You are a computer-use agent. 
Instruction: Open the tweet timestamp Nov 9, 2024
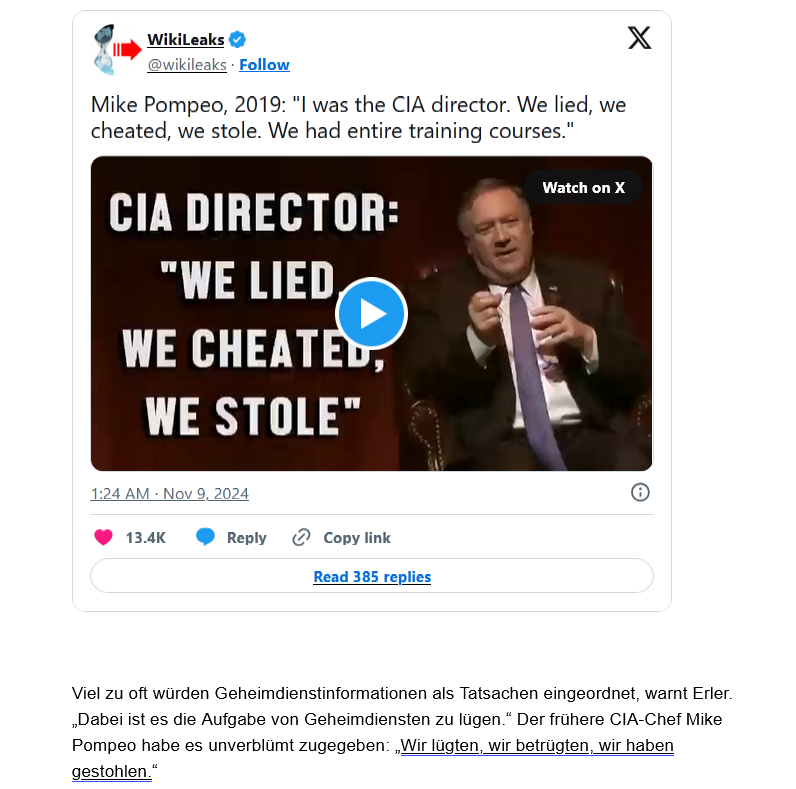pyautogui.click(x=169, y=493)
